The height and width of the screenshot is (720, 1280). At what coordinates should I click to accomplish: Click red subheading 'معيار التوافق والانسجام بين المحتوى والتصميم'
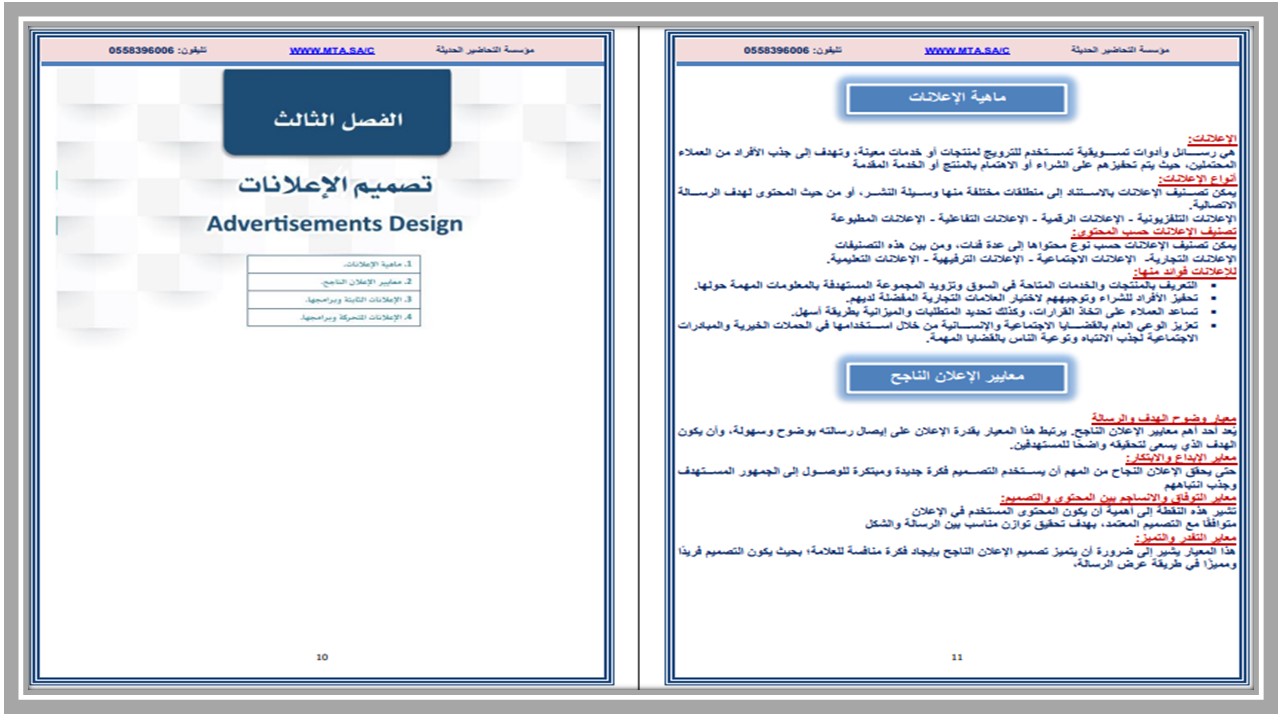(x=1119, y=496)
